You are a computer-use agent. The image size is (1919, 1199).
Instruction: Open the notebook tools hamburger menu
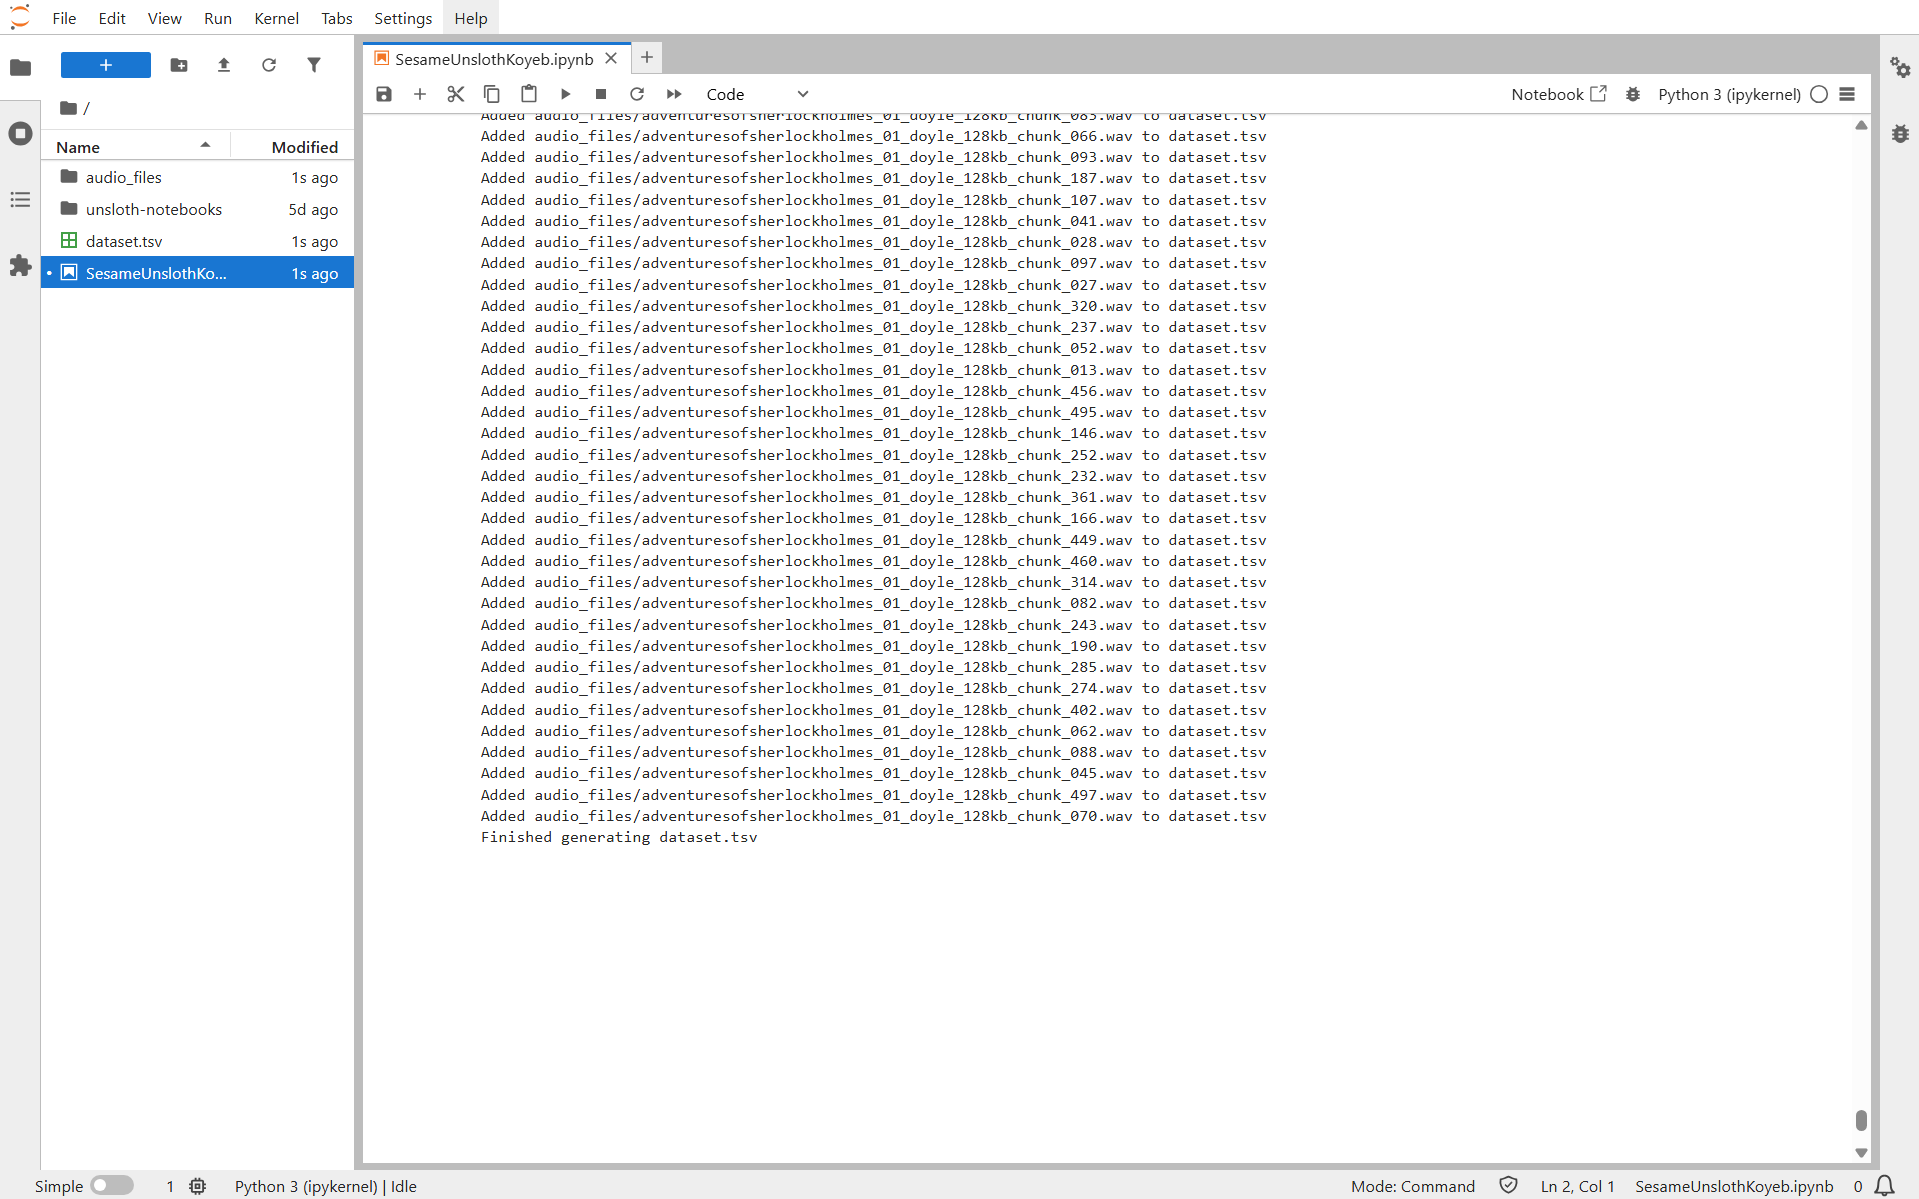coord(1848,93)
